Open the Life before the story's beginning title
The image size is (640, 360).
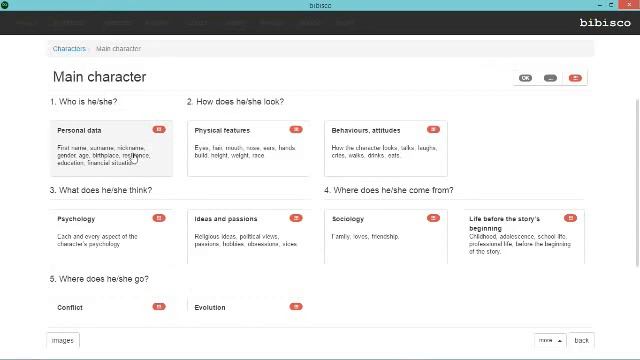pos(504,224)
